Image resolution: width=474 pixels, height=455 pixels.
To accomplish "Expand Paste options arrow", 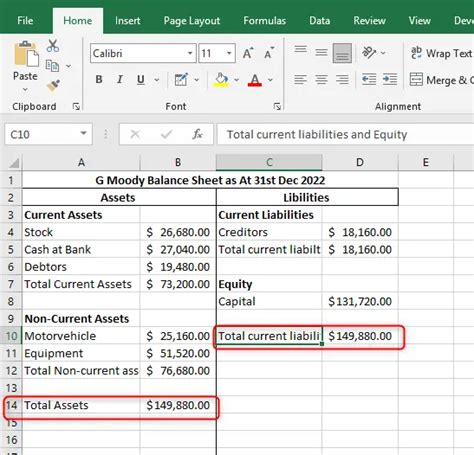I will click(25, 90).
